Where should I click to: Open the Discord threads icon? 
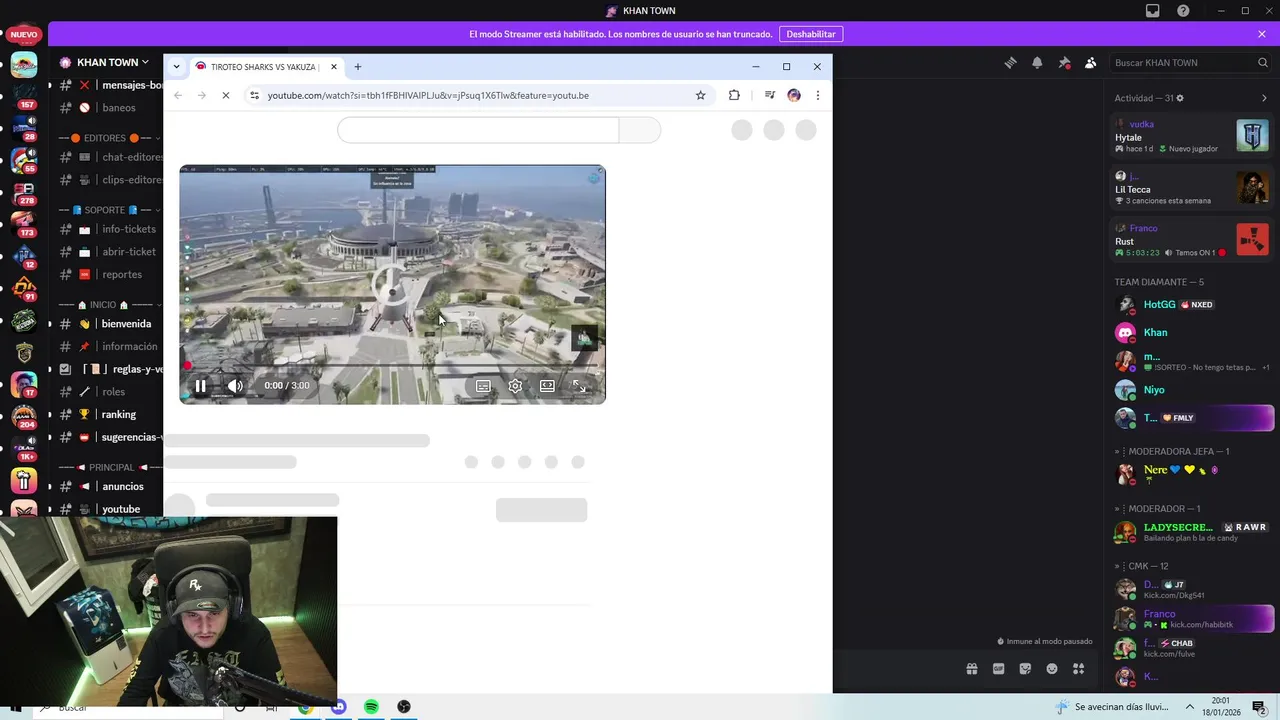pyautogui.click(x=1010, y=62)
